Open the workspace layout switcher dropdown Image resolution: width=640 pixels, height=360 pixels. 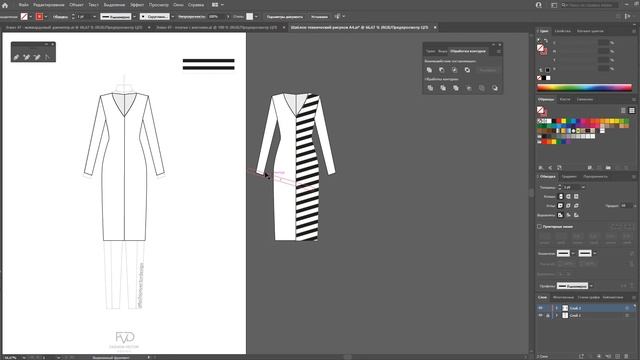(218, 5)
